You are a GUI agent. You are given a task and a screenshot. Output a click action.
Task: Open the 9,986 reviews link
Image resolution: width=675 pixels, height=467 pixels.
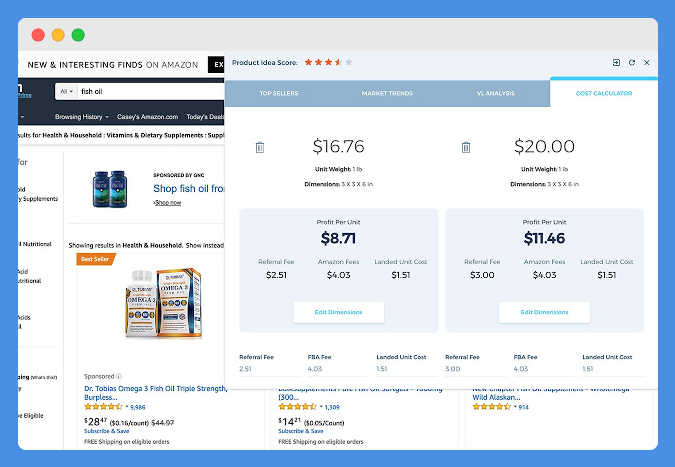(138, 407)
